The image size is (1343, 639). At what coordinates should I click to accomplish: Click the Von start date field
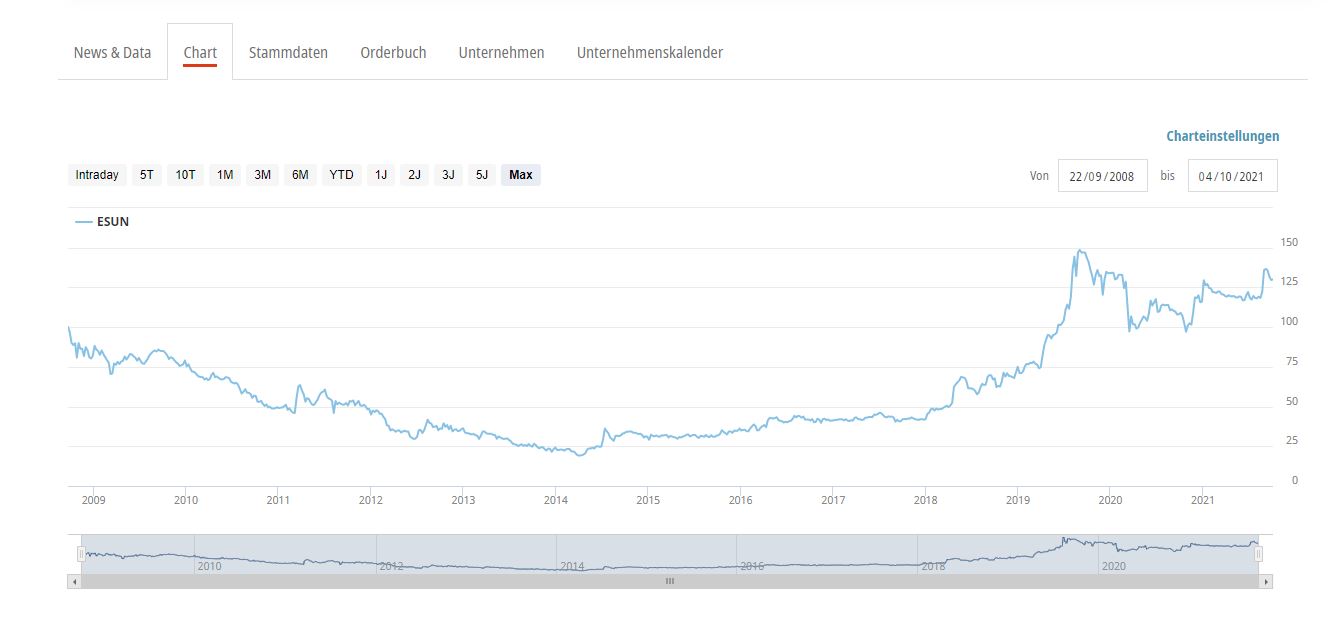click(1102, 176)
